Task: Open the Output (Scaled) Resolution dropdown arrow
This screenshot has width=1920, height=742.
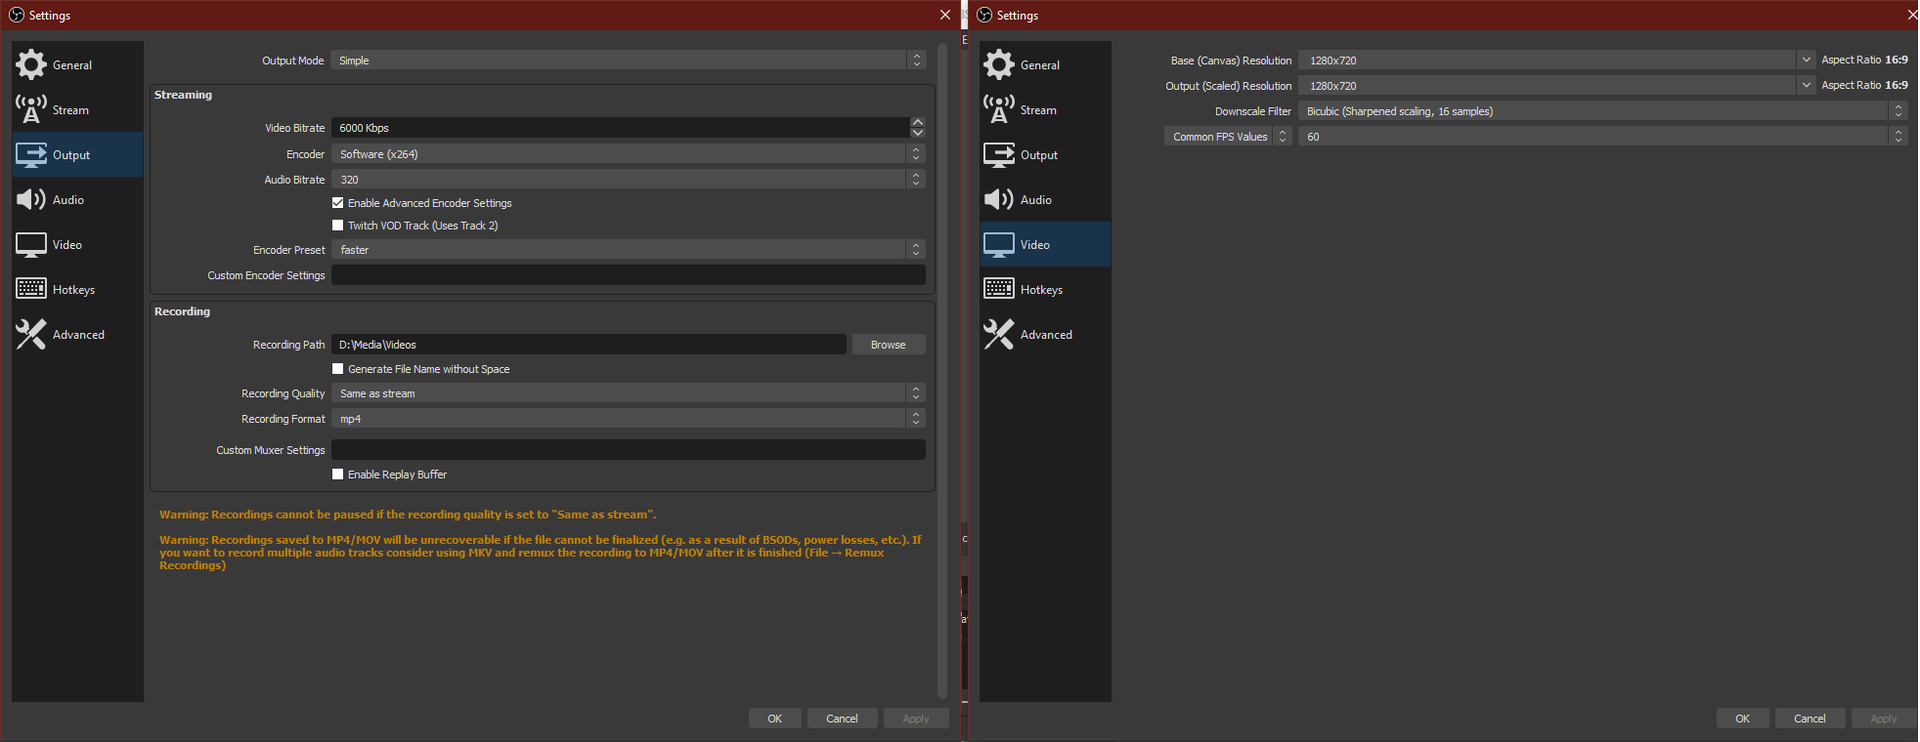Action: (x=1806, y=86)
